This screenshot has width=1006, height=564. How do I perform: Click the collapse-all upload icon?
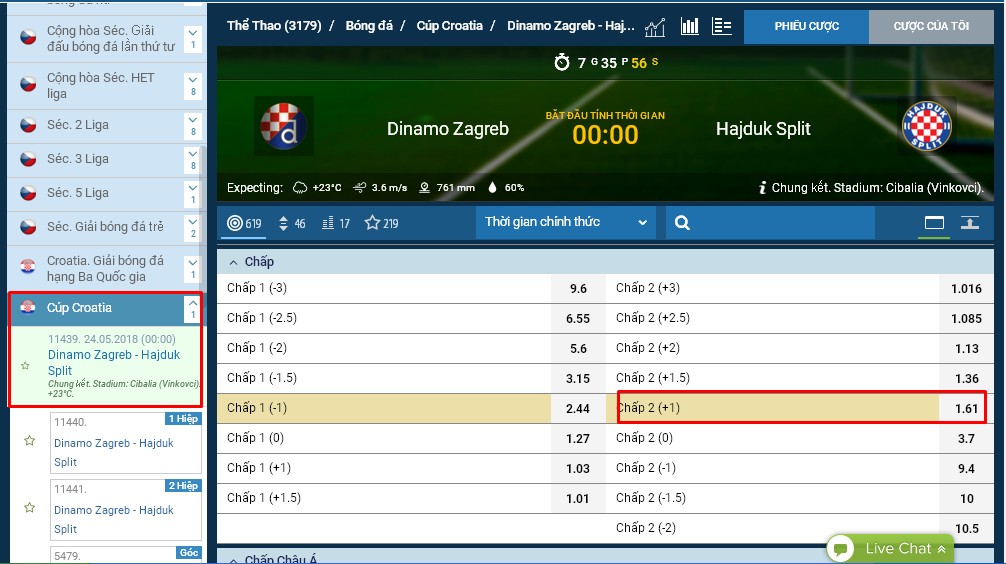tap(969, 223)
